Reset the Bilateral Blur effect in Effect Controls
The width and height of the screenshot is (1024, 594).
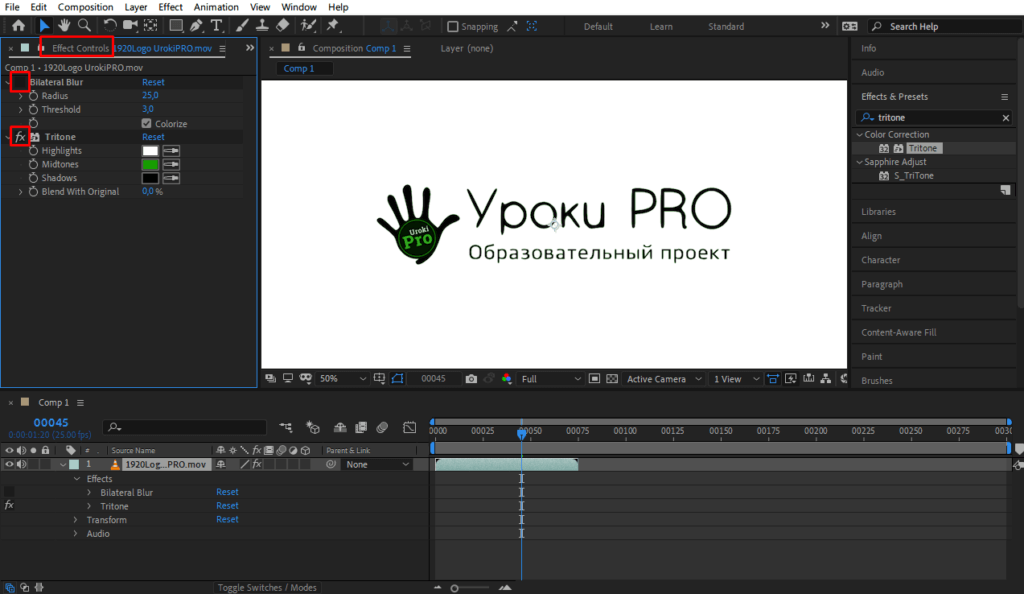click(153, 82)
